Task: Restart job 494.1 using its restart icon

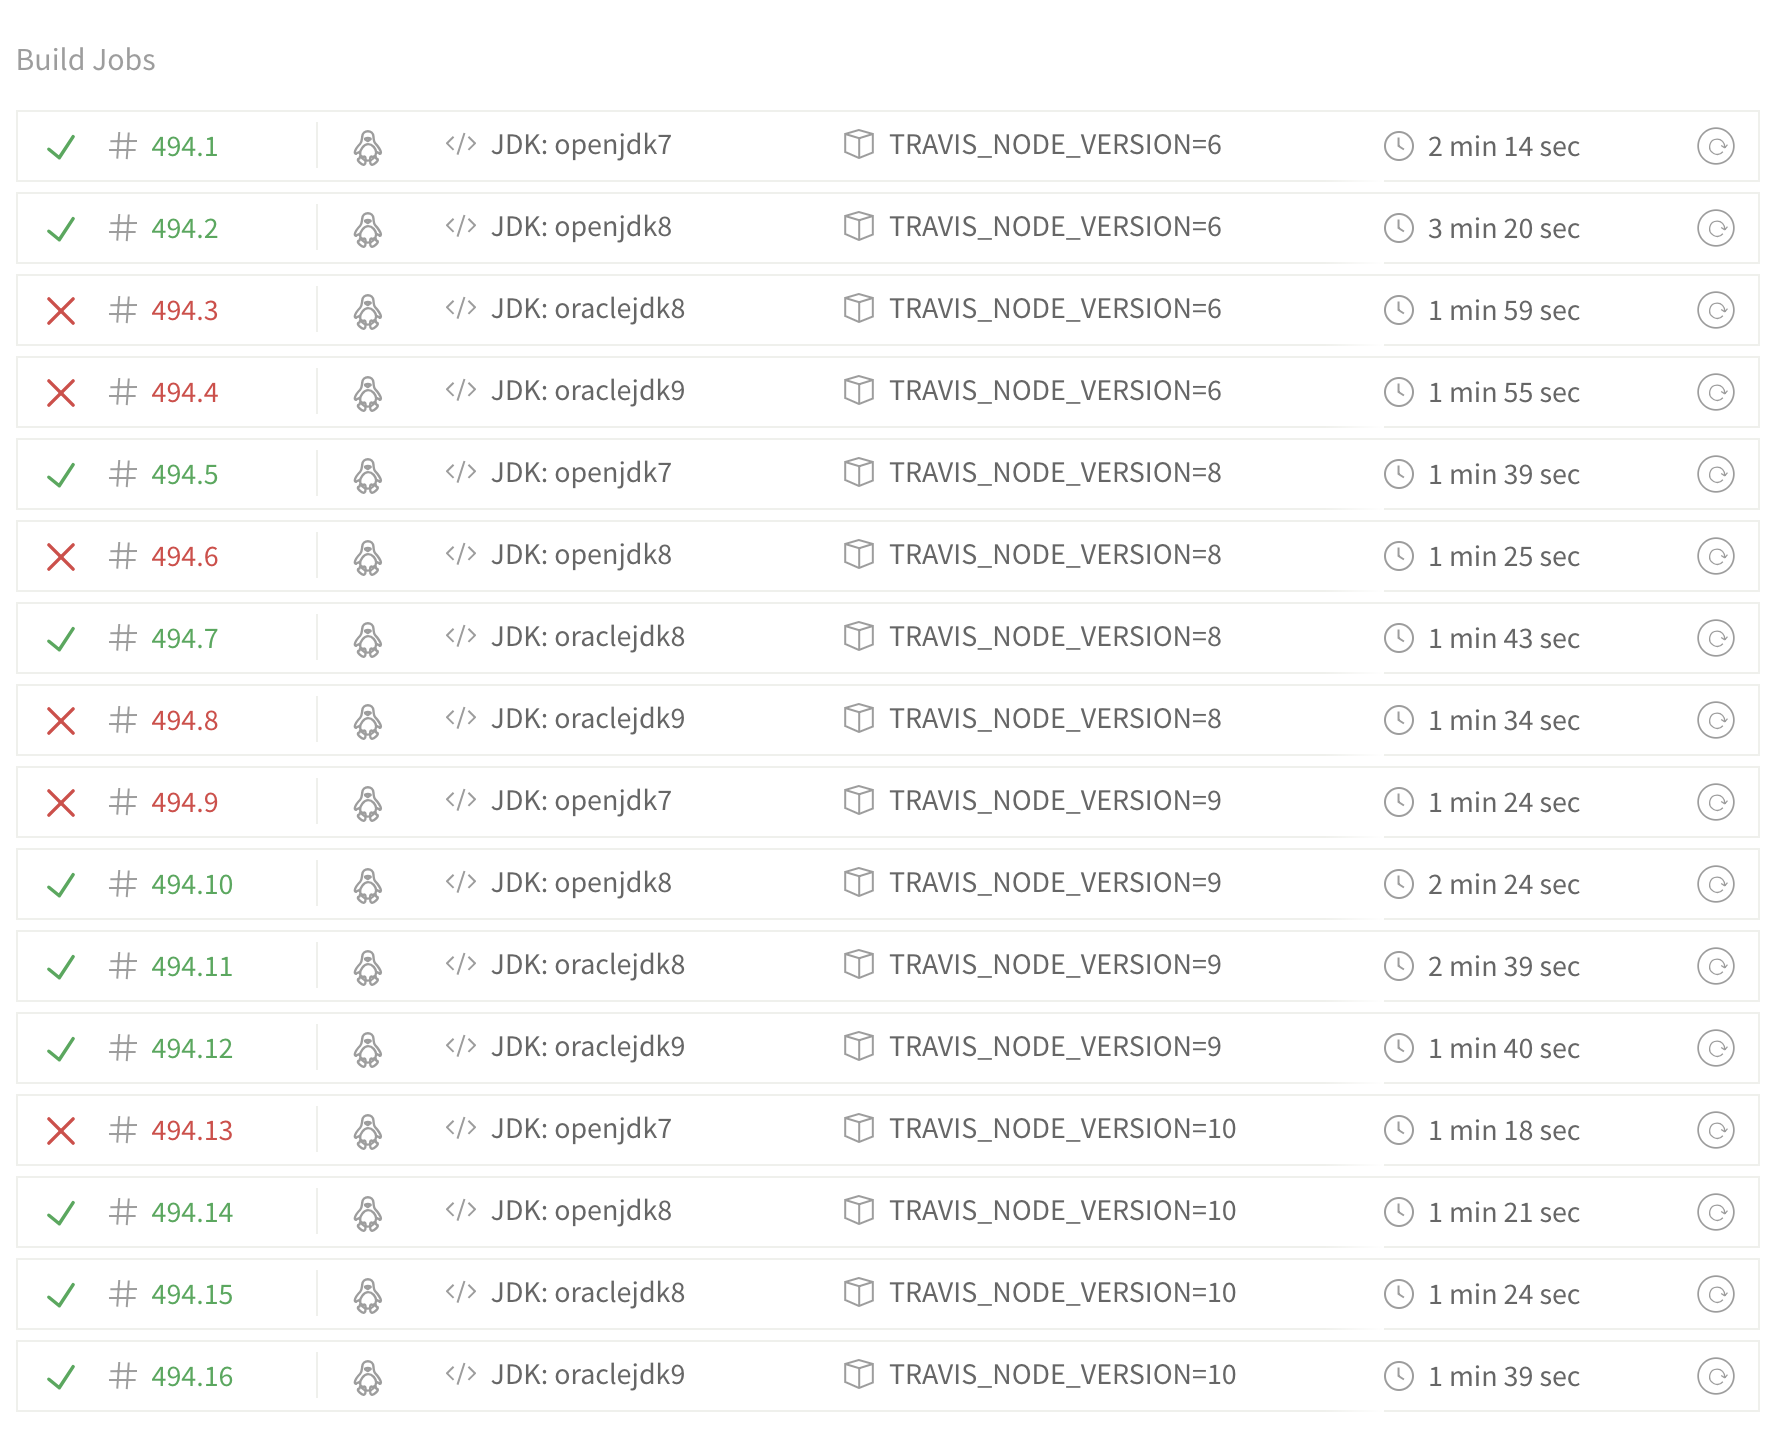Action: (x=1717, y=146)
